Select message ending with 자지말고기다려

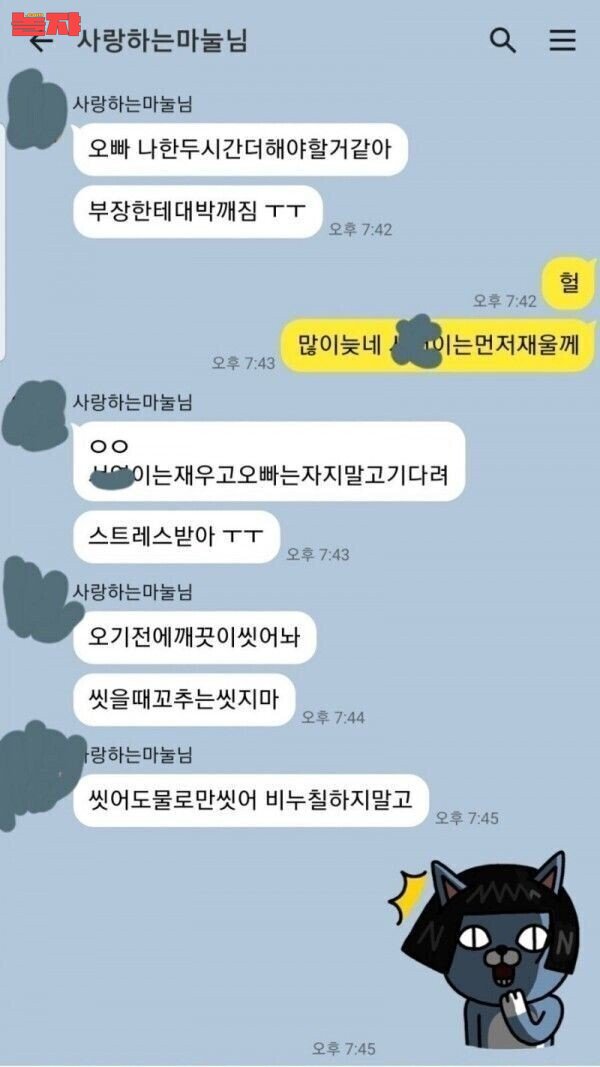click(269, 461)
